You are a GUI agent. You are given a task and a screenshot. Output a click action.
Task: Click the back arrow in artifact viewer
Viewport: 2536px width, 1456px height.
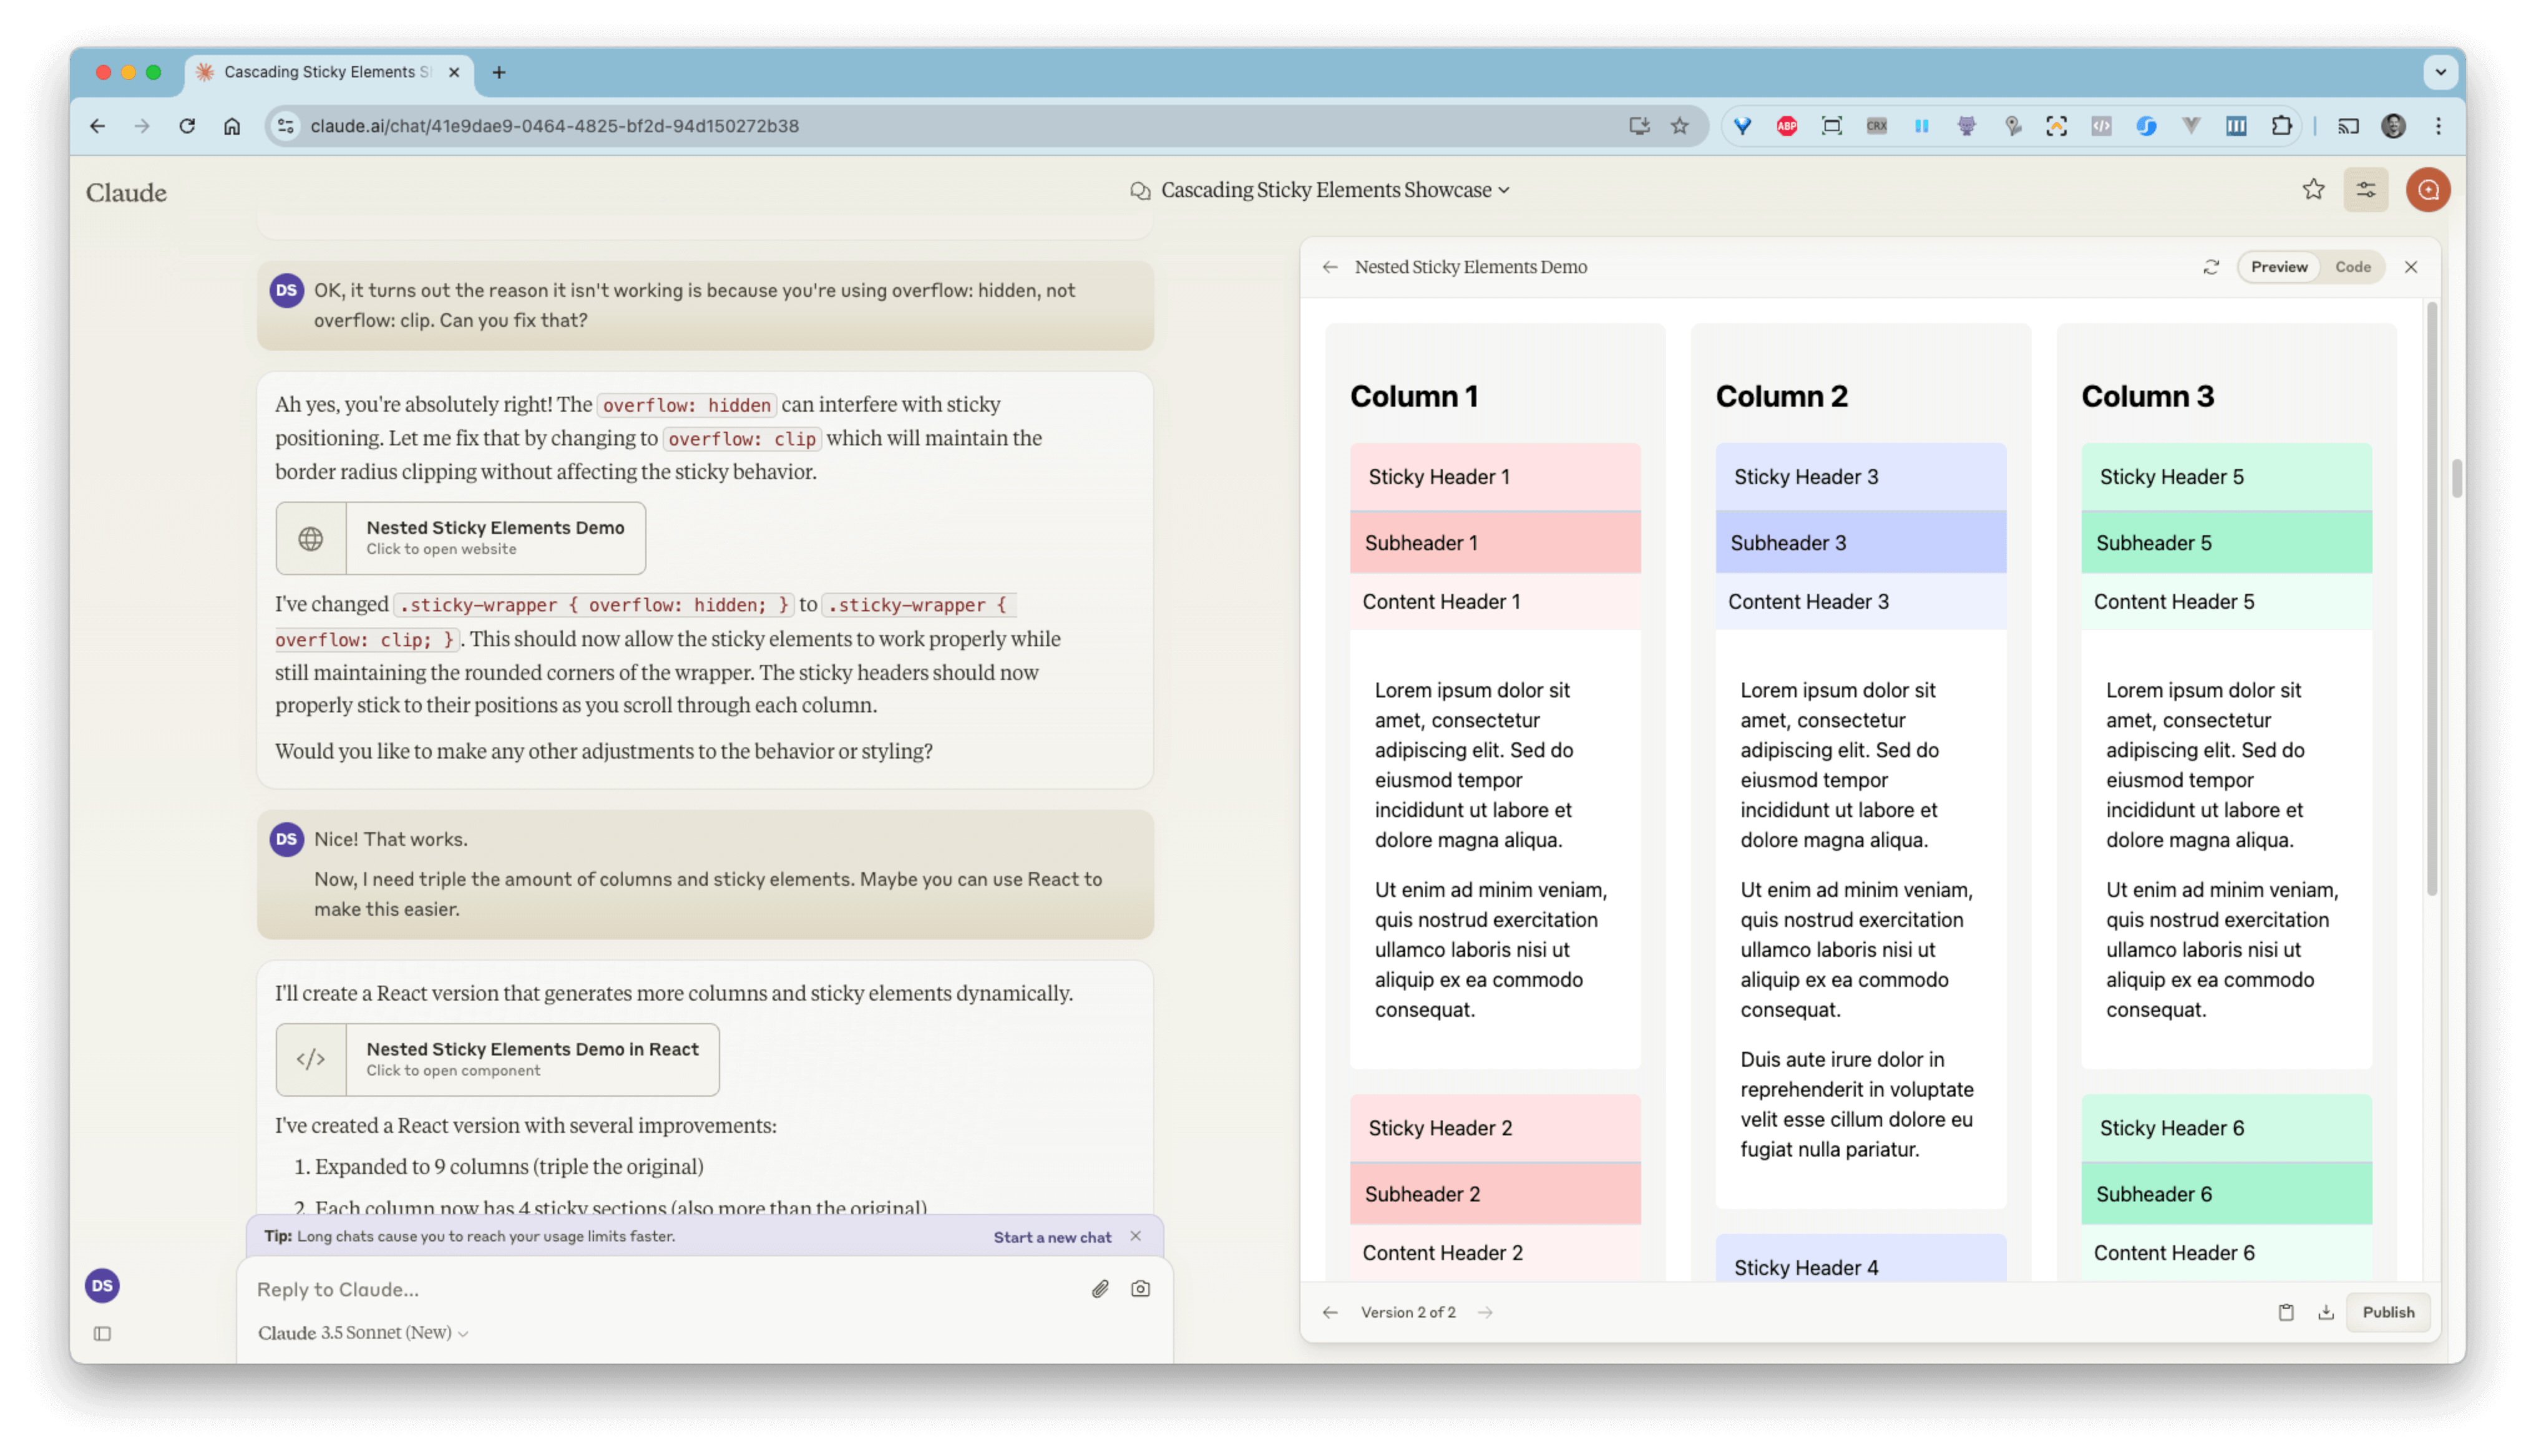[x=1330, y=266]
